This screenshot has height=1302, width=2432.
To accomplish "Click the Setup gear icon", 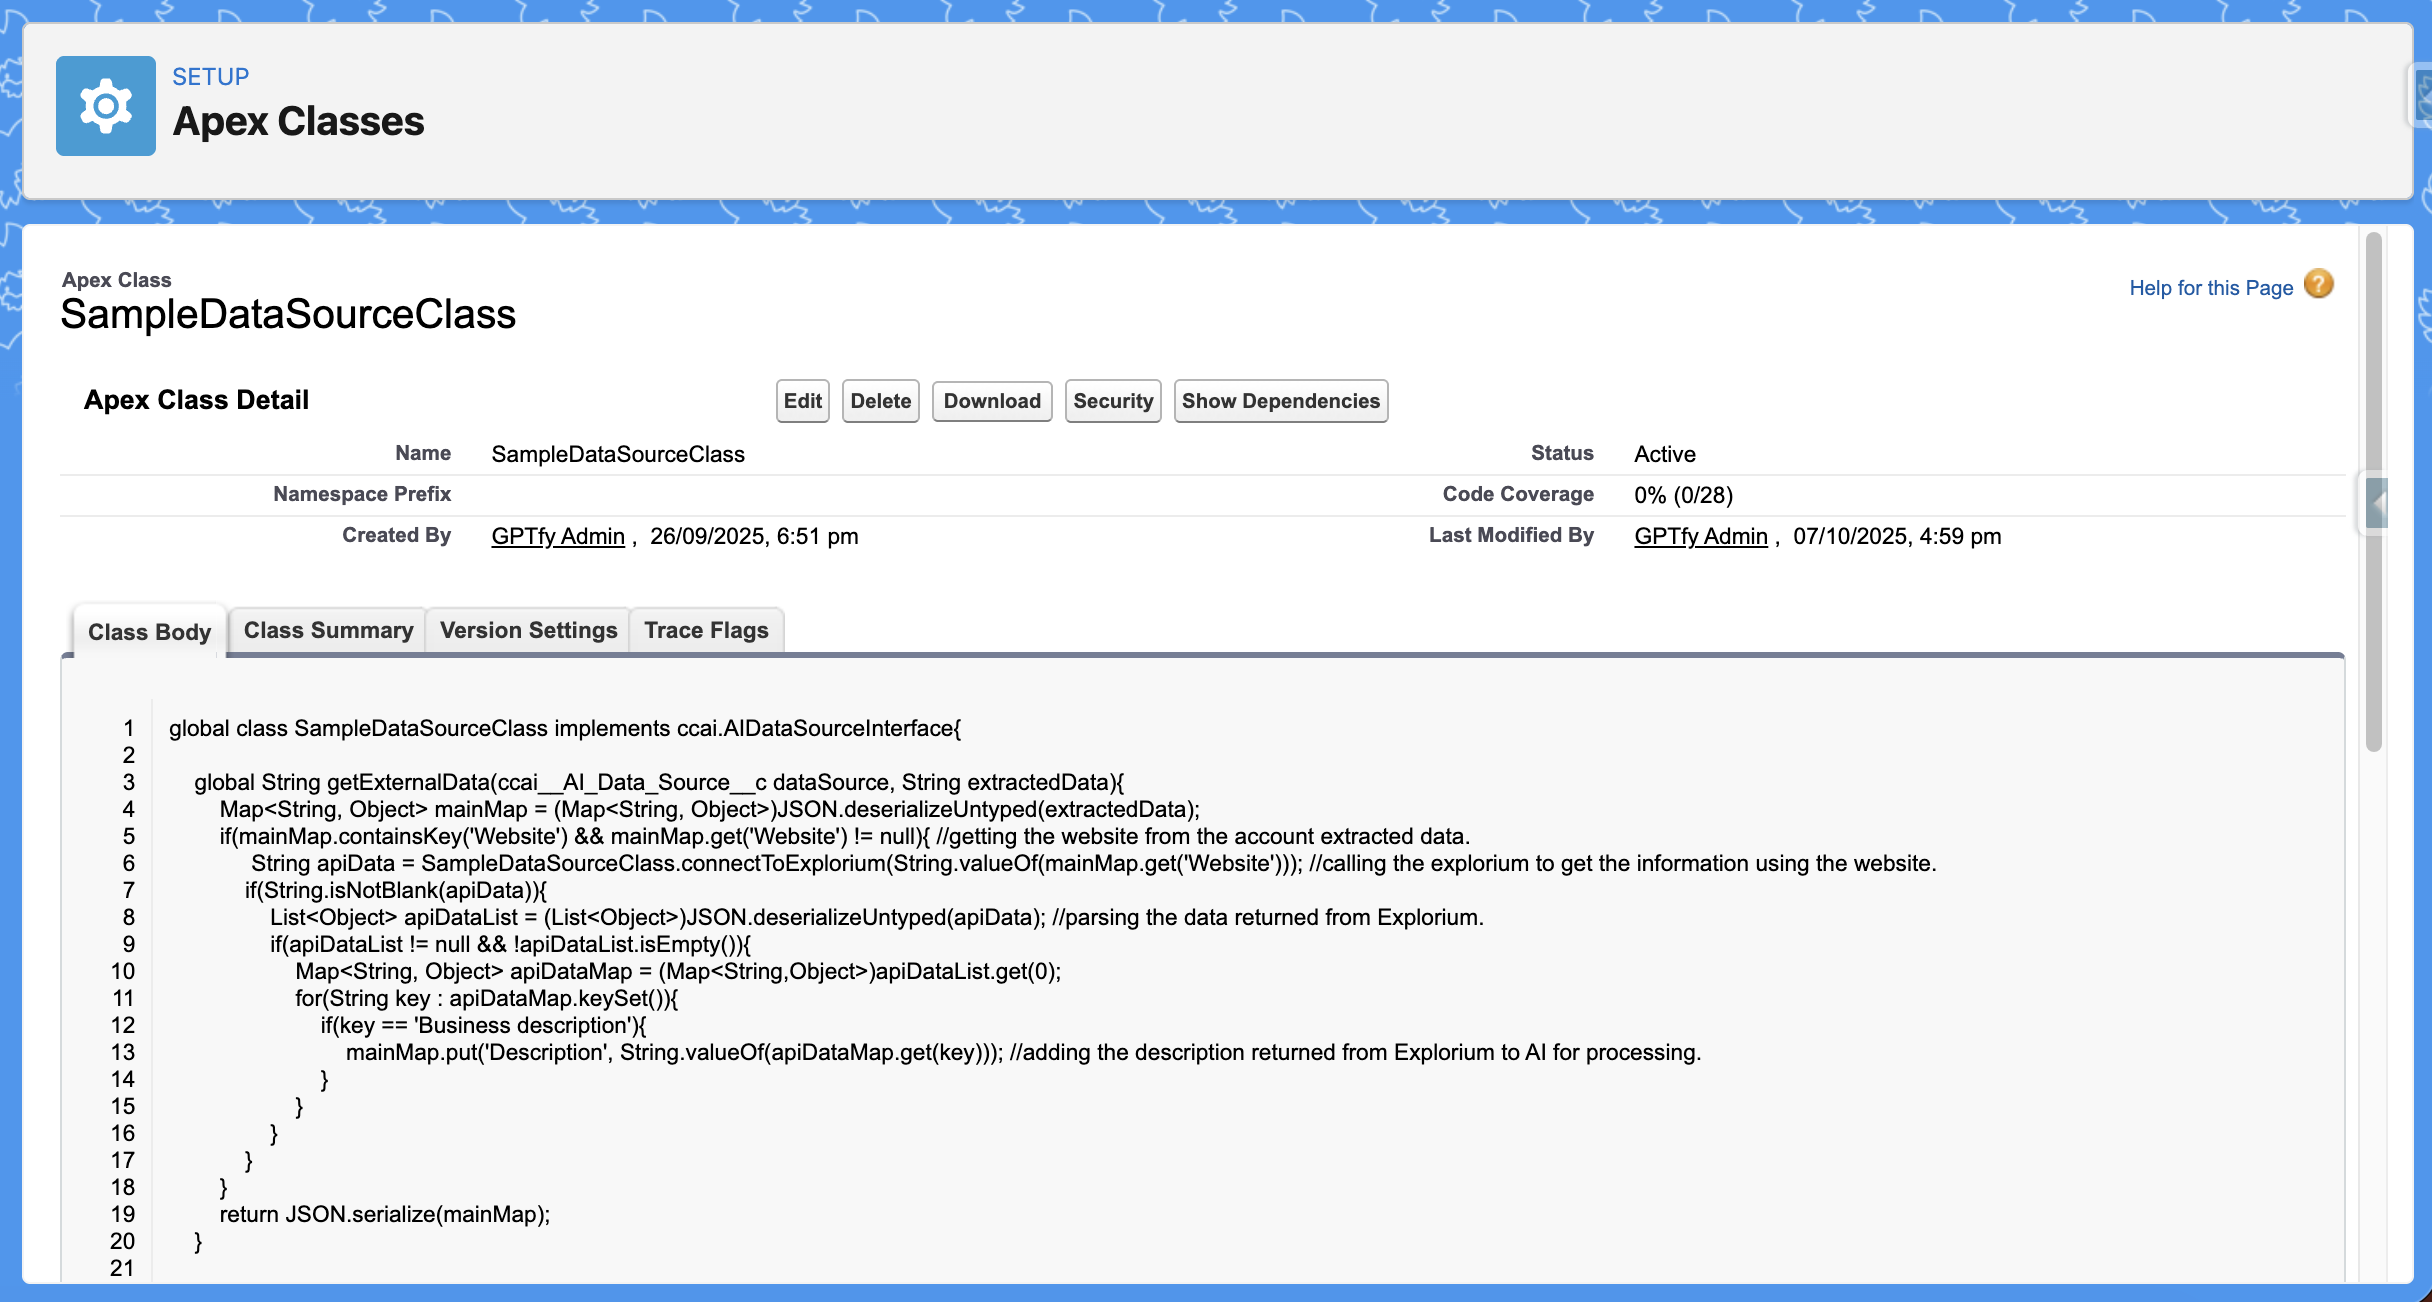I will coord(105,106).
